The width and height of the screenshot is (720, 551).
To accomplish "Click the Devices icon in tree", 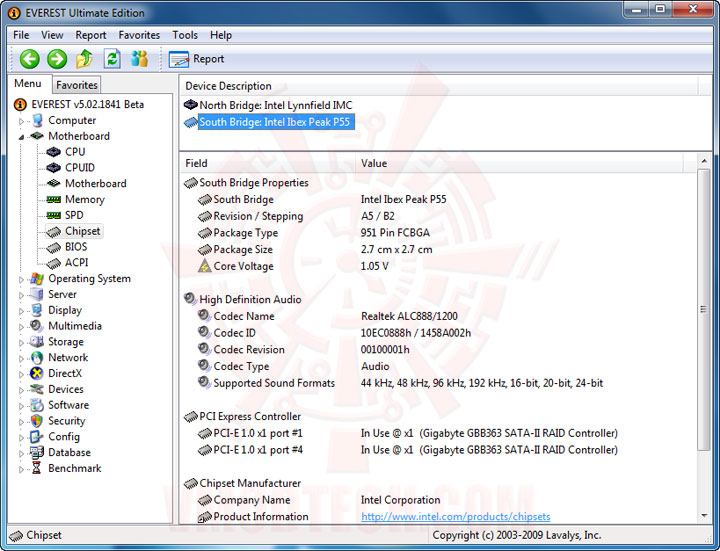I will tap(37, 389).
